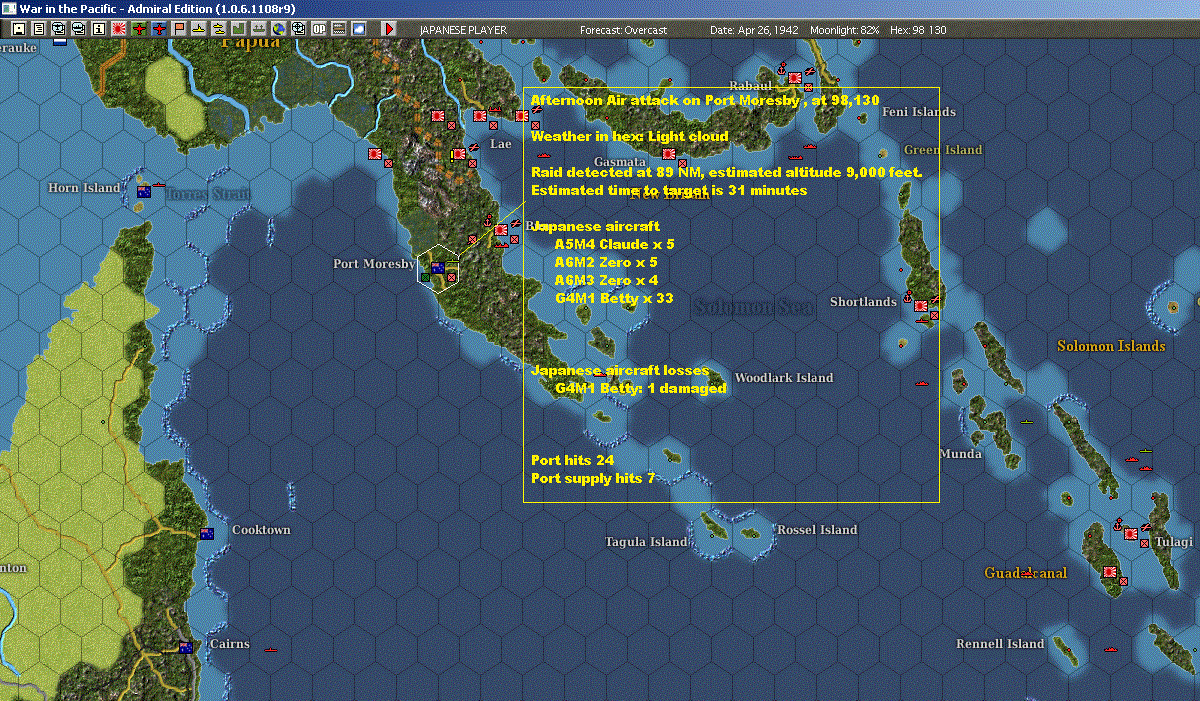Click the 'Munda' map label

click(x=960, y=454)
